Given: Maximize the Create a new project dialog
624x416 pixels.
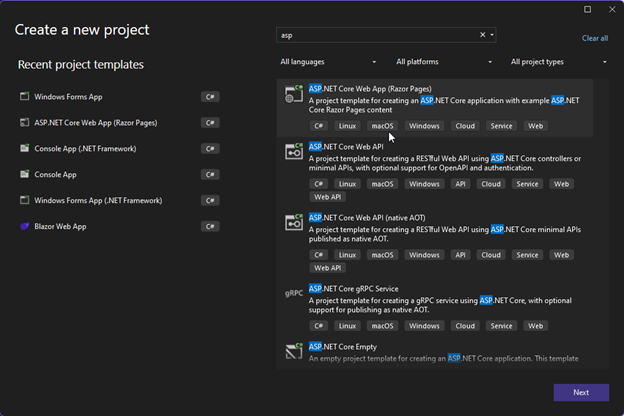Looking at the screenshot, I should pos(587,9).
